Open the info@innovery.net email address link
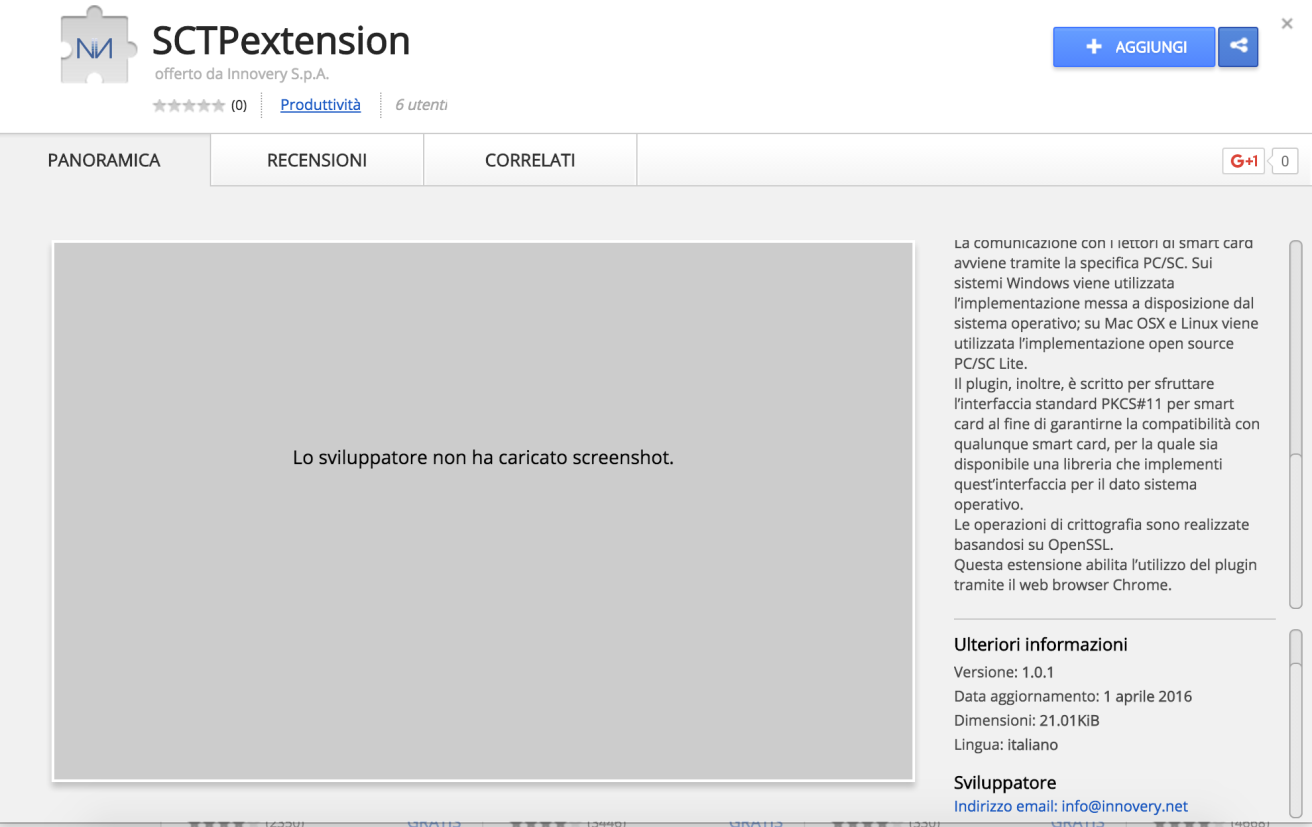 tap(1071, 806)
